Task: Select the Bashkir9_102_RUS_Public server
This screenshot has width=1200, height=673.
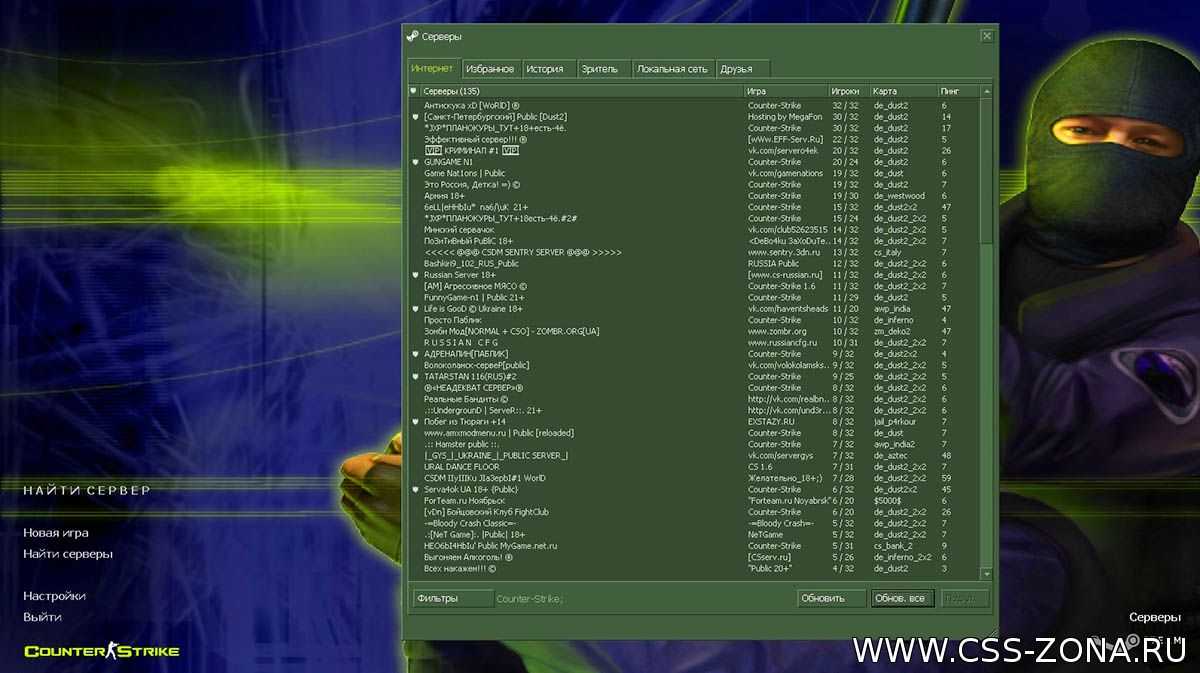Action: click(x=695, y=264)
